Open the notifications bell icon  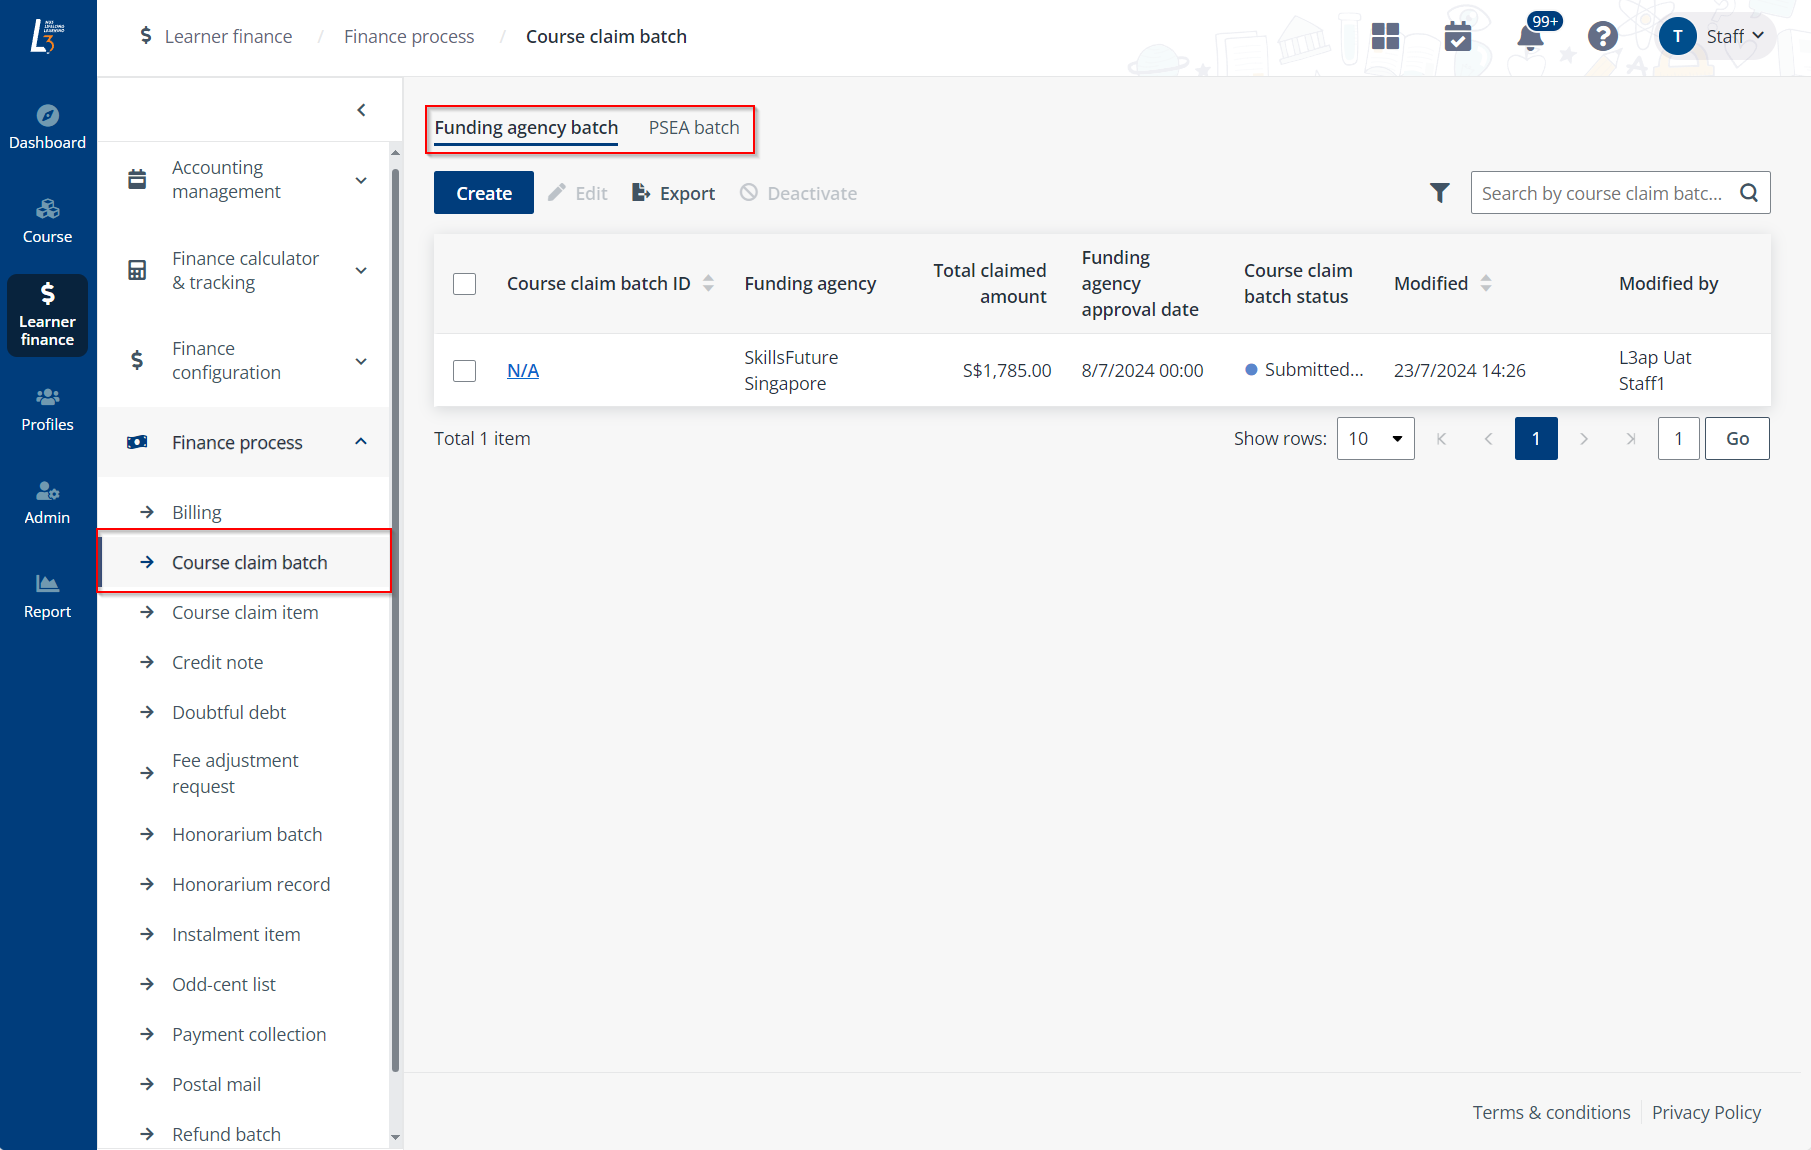1530,37
